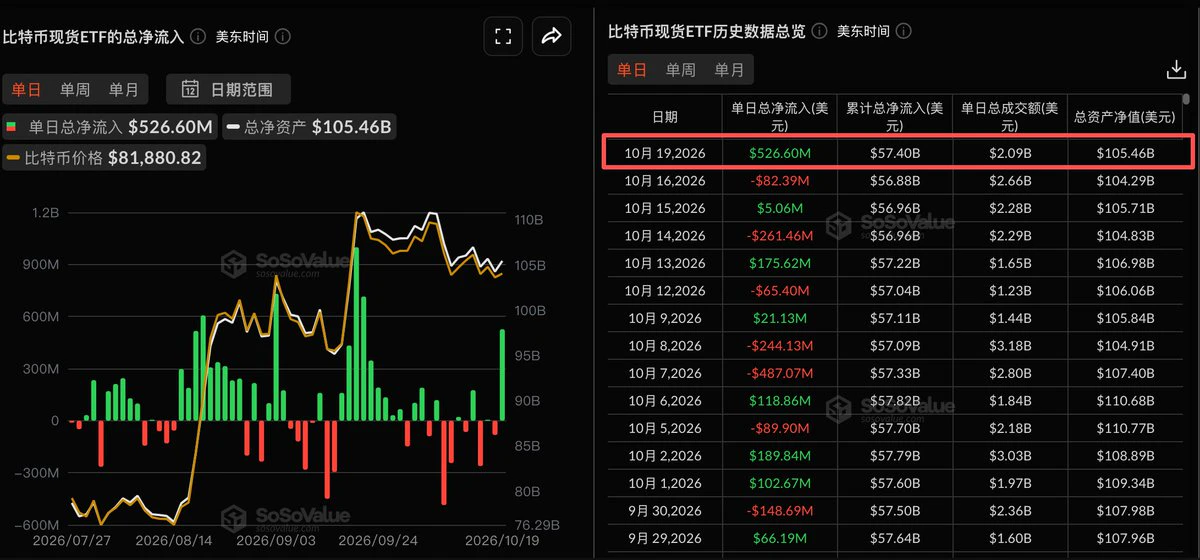This screenshot has height=560, width=1200.
Task: Click the -$244.13M outflow cell
Action: point(780,346)
